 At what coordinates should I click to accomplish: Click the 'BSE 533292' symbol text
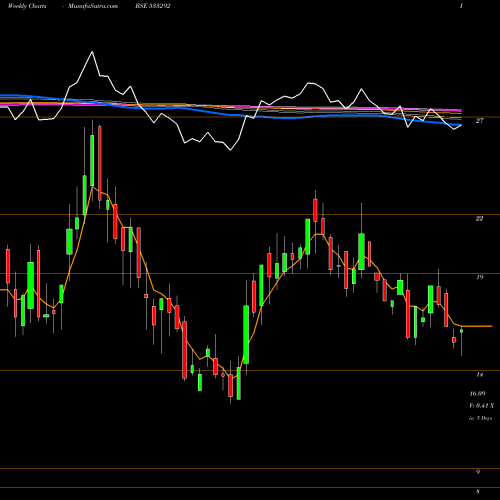pyautogui.click(x=153, y=6)
